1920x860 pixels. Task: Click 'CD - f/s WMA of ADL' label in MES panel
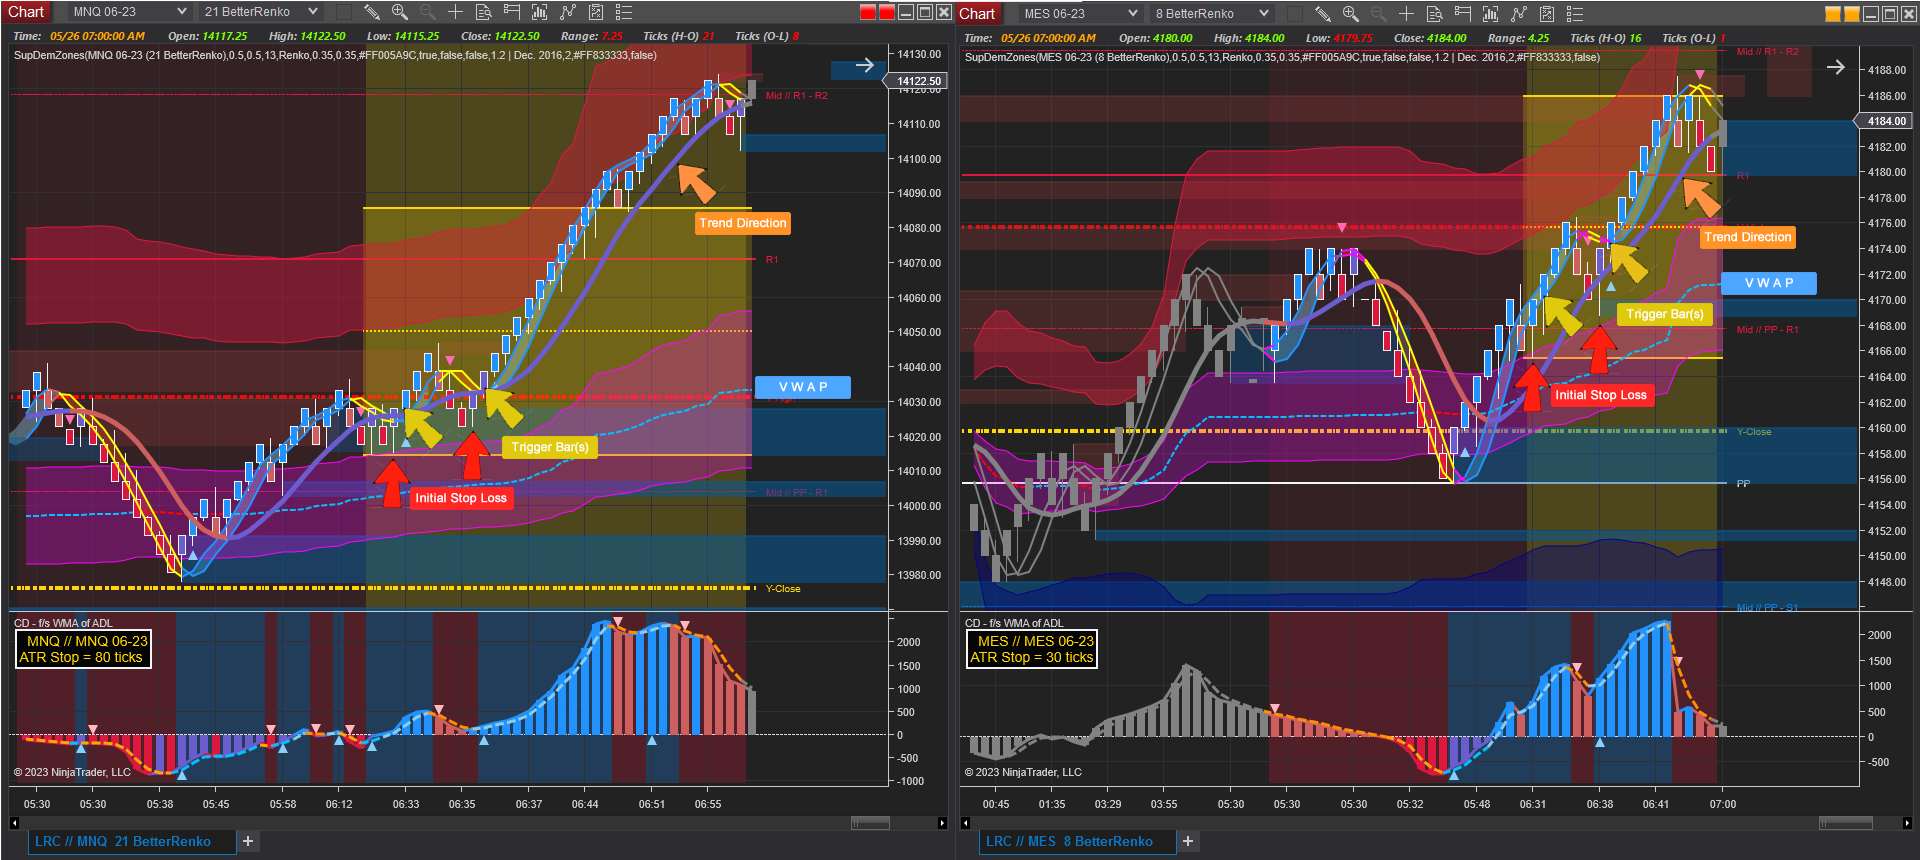[x=1014, y=623]
